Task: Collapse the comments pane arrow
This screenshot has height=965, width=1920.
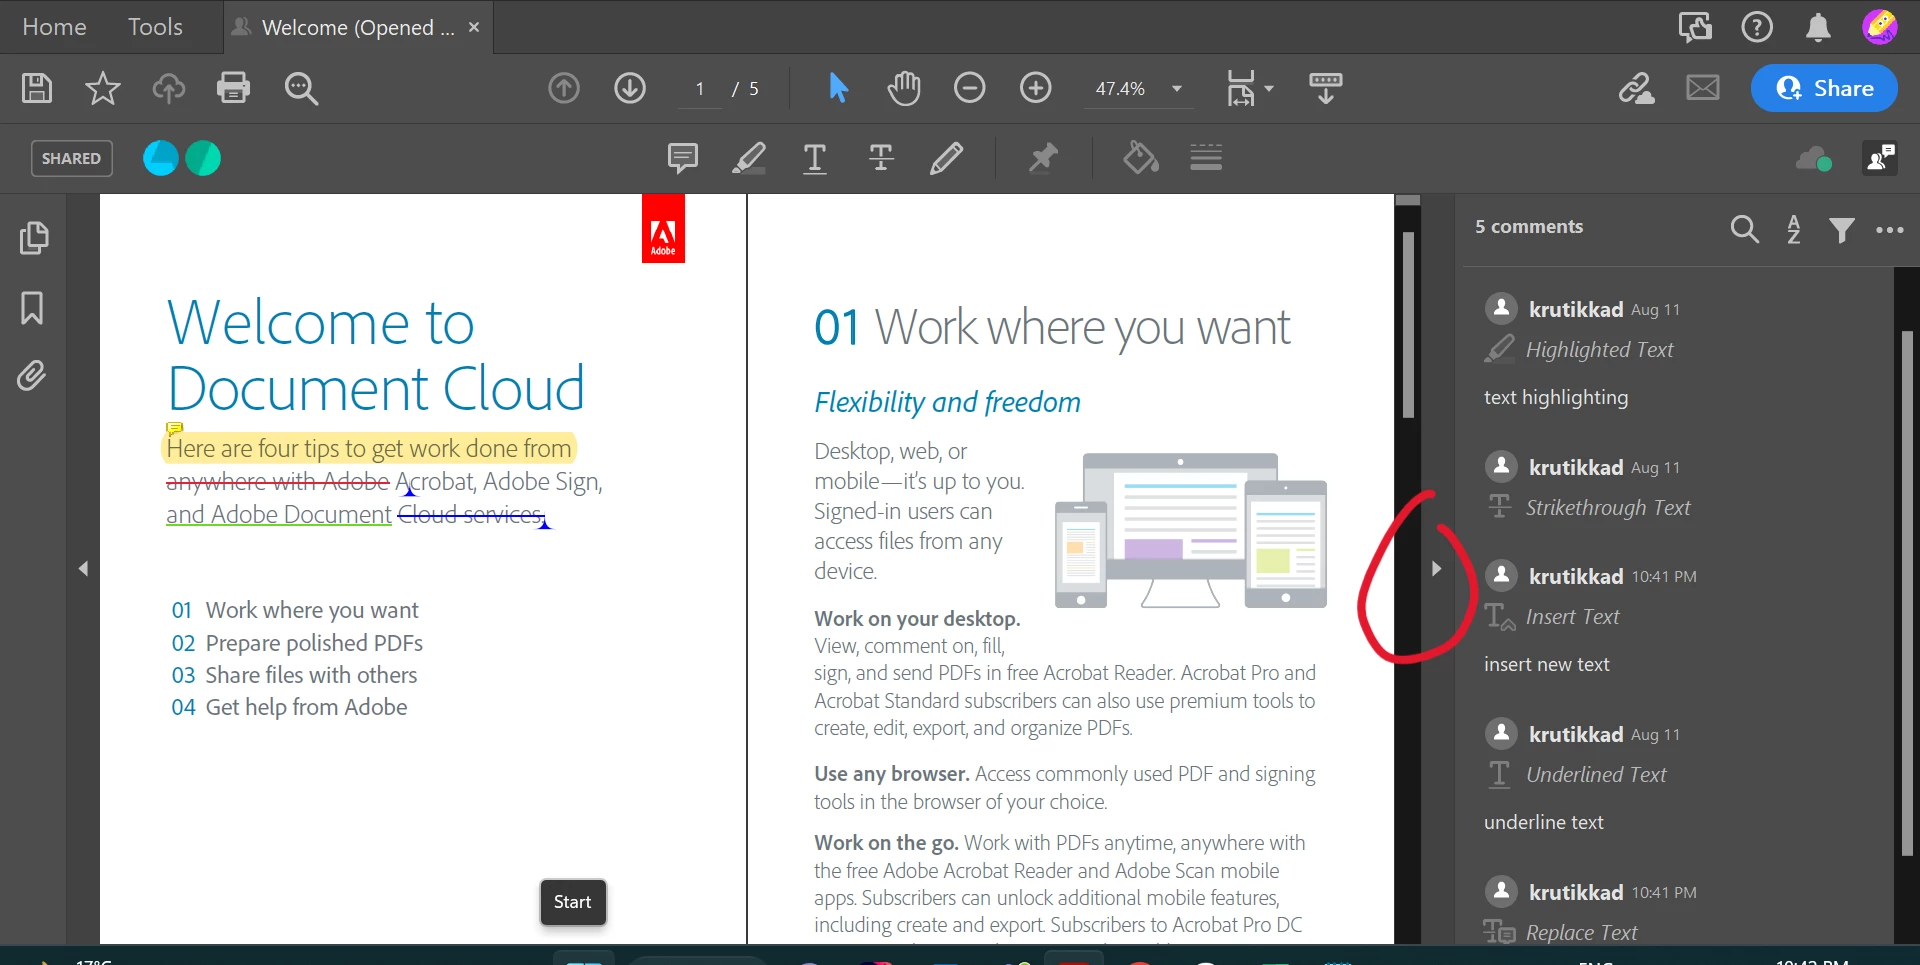Action: coord(1436,568)
